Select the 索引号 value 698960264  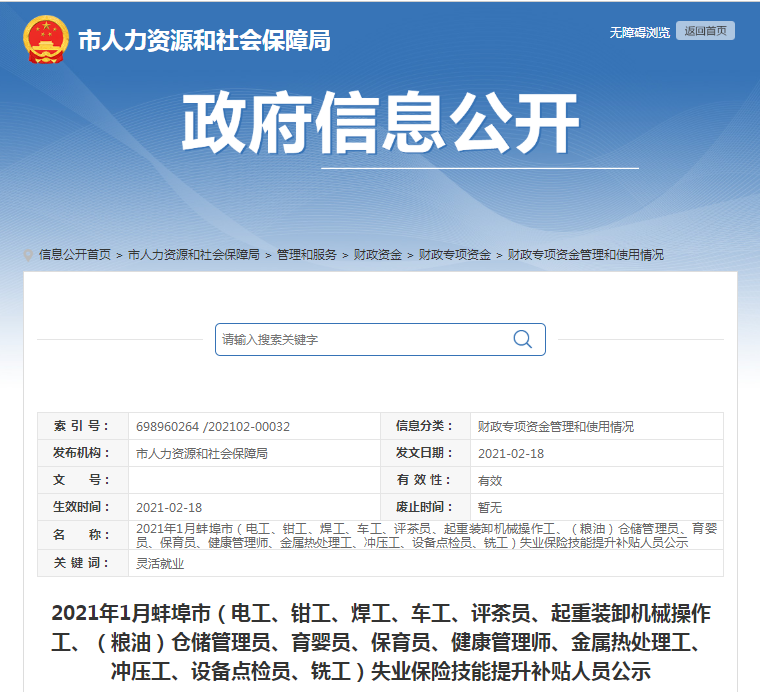(x=213, y=426)
